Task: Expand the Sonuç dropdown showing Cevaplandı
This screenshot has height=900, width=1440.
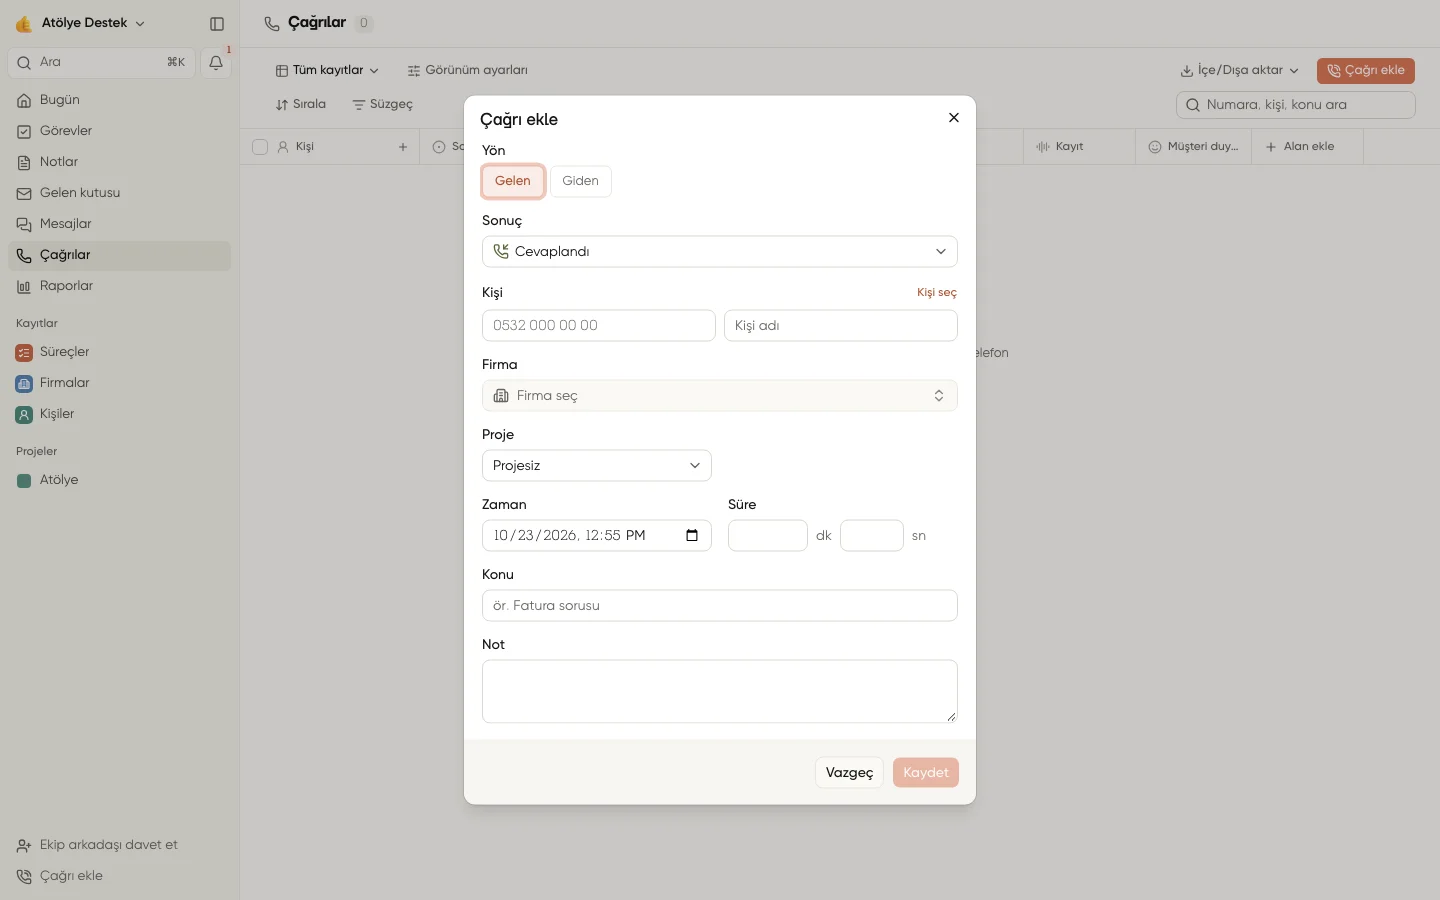Action: coord(720,252)
